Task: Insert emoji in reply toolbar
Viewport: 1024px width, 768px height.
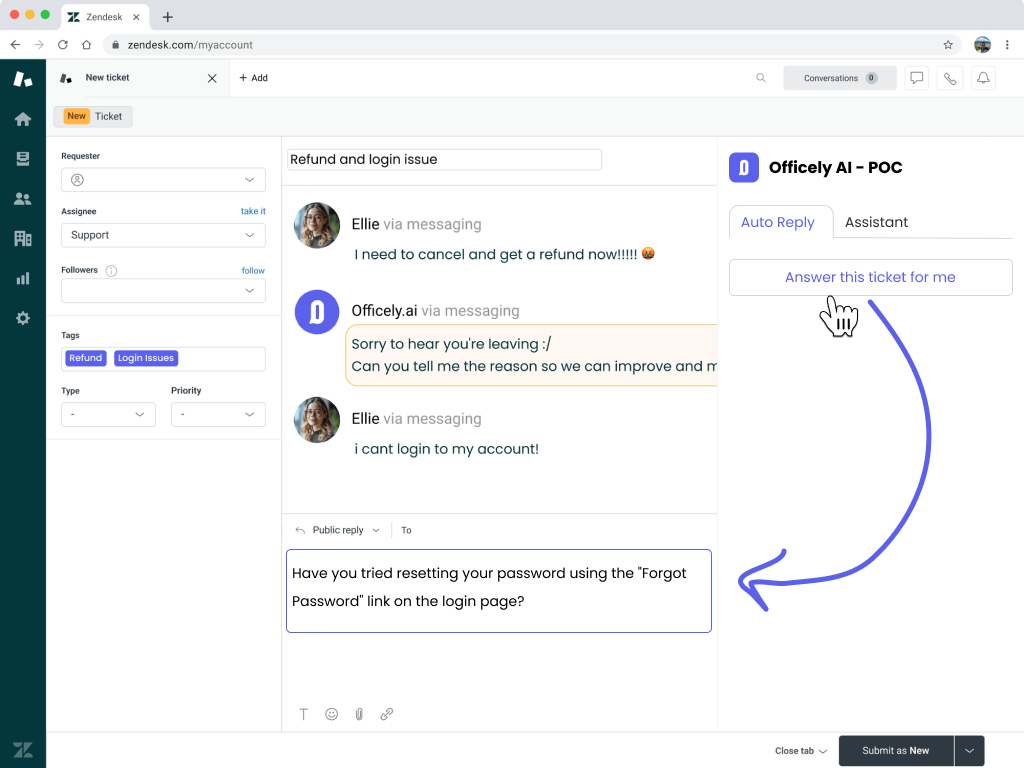Action: point(331,714)
